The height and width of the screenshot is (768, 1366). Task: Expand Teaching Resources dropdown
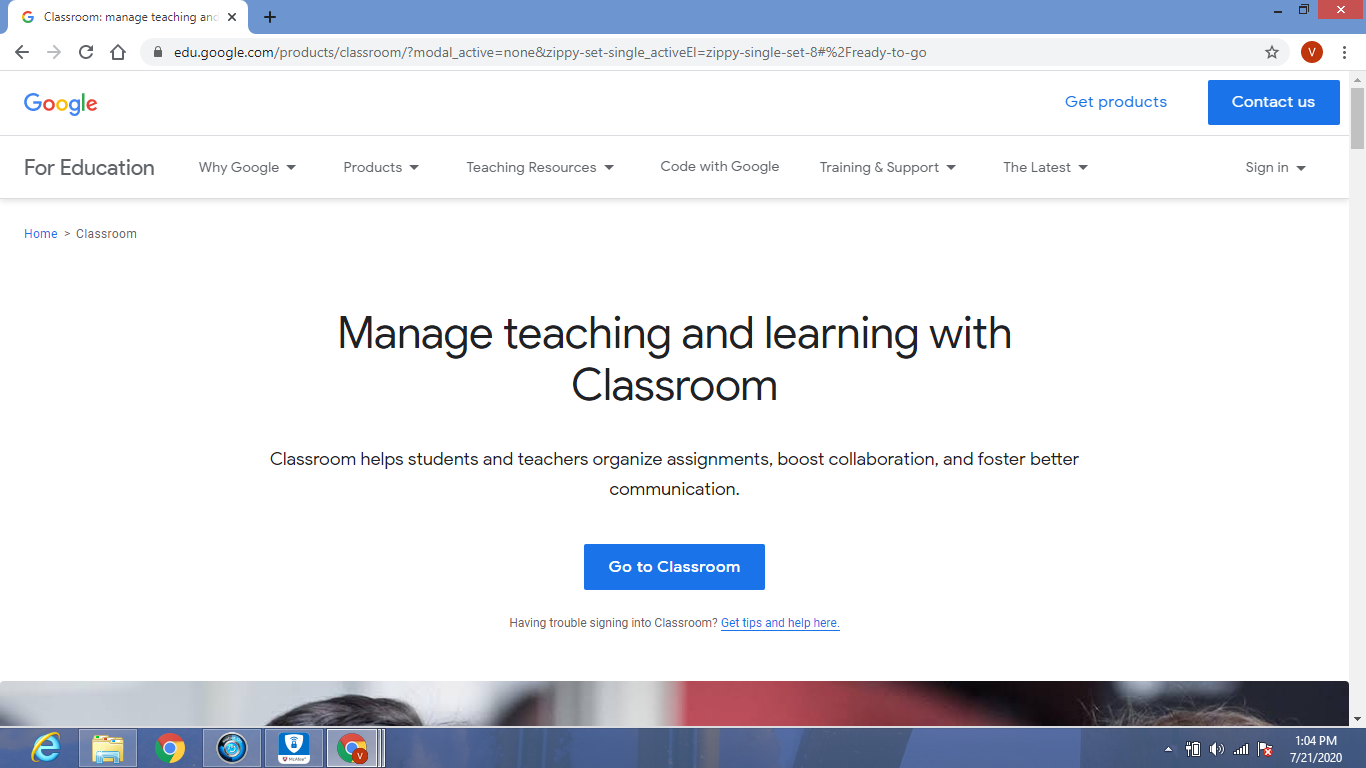[x=540, y=167]
